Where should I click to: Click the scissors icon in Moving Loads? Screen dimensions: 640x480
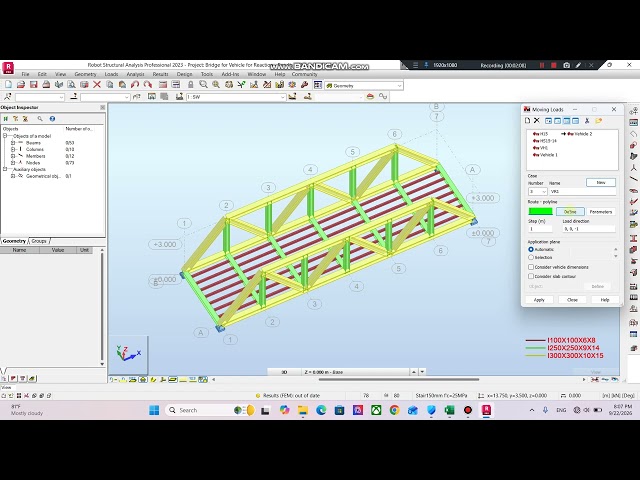click(x=587, y=120)
